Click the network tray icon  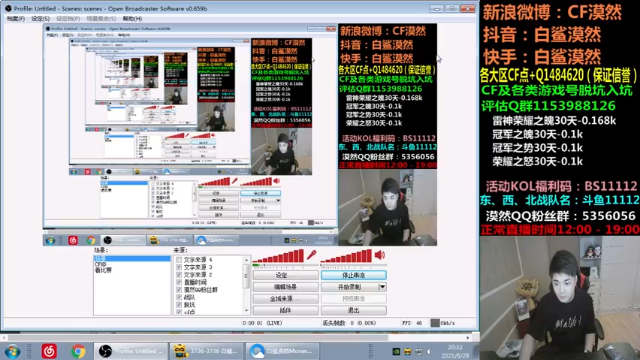click(419, 351)
